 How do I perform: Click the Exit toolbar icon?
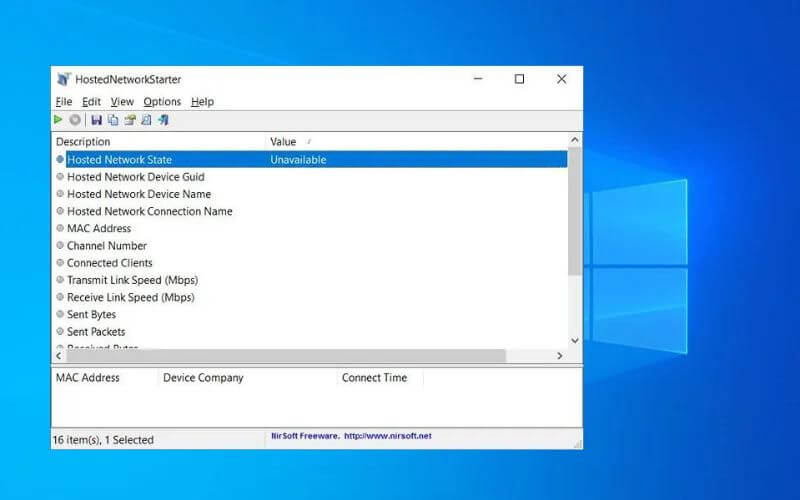click(163, 120)
